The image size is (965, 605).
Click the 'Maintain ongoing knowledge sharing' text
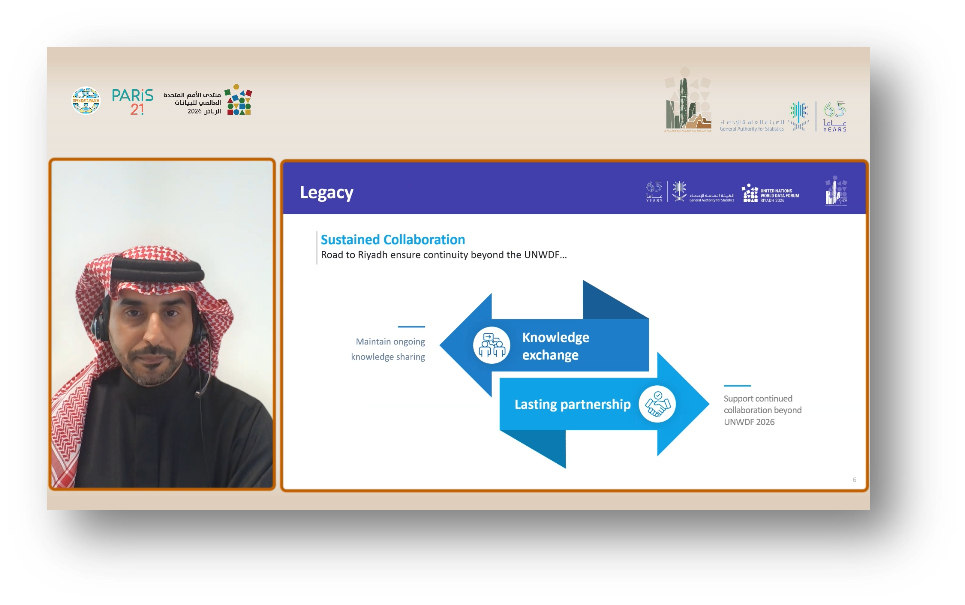coord(388,349)
